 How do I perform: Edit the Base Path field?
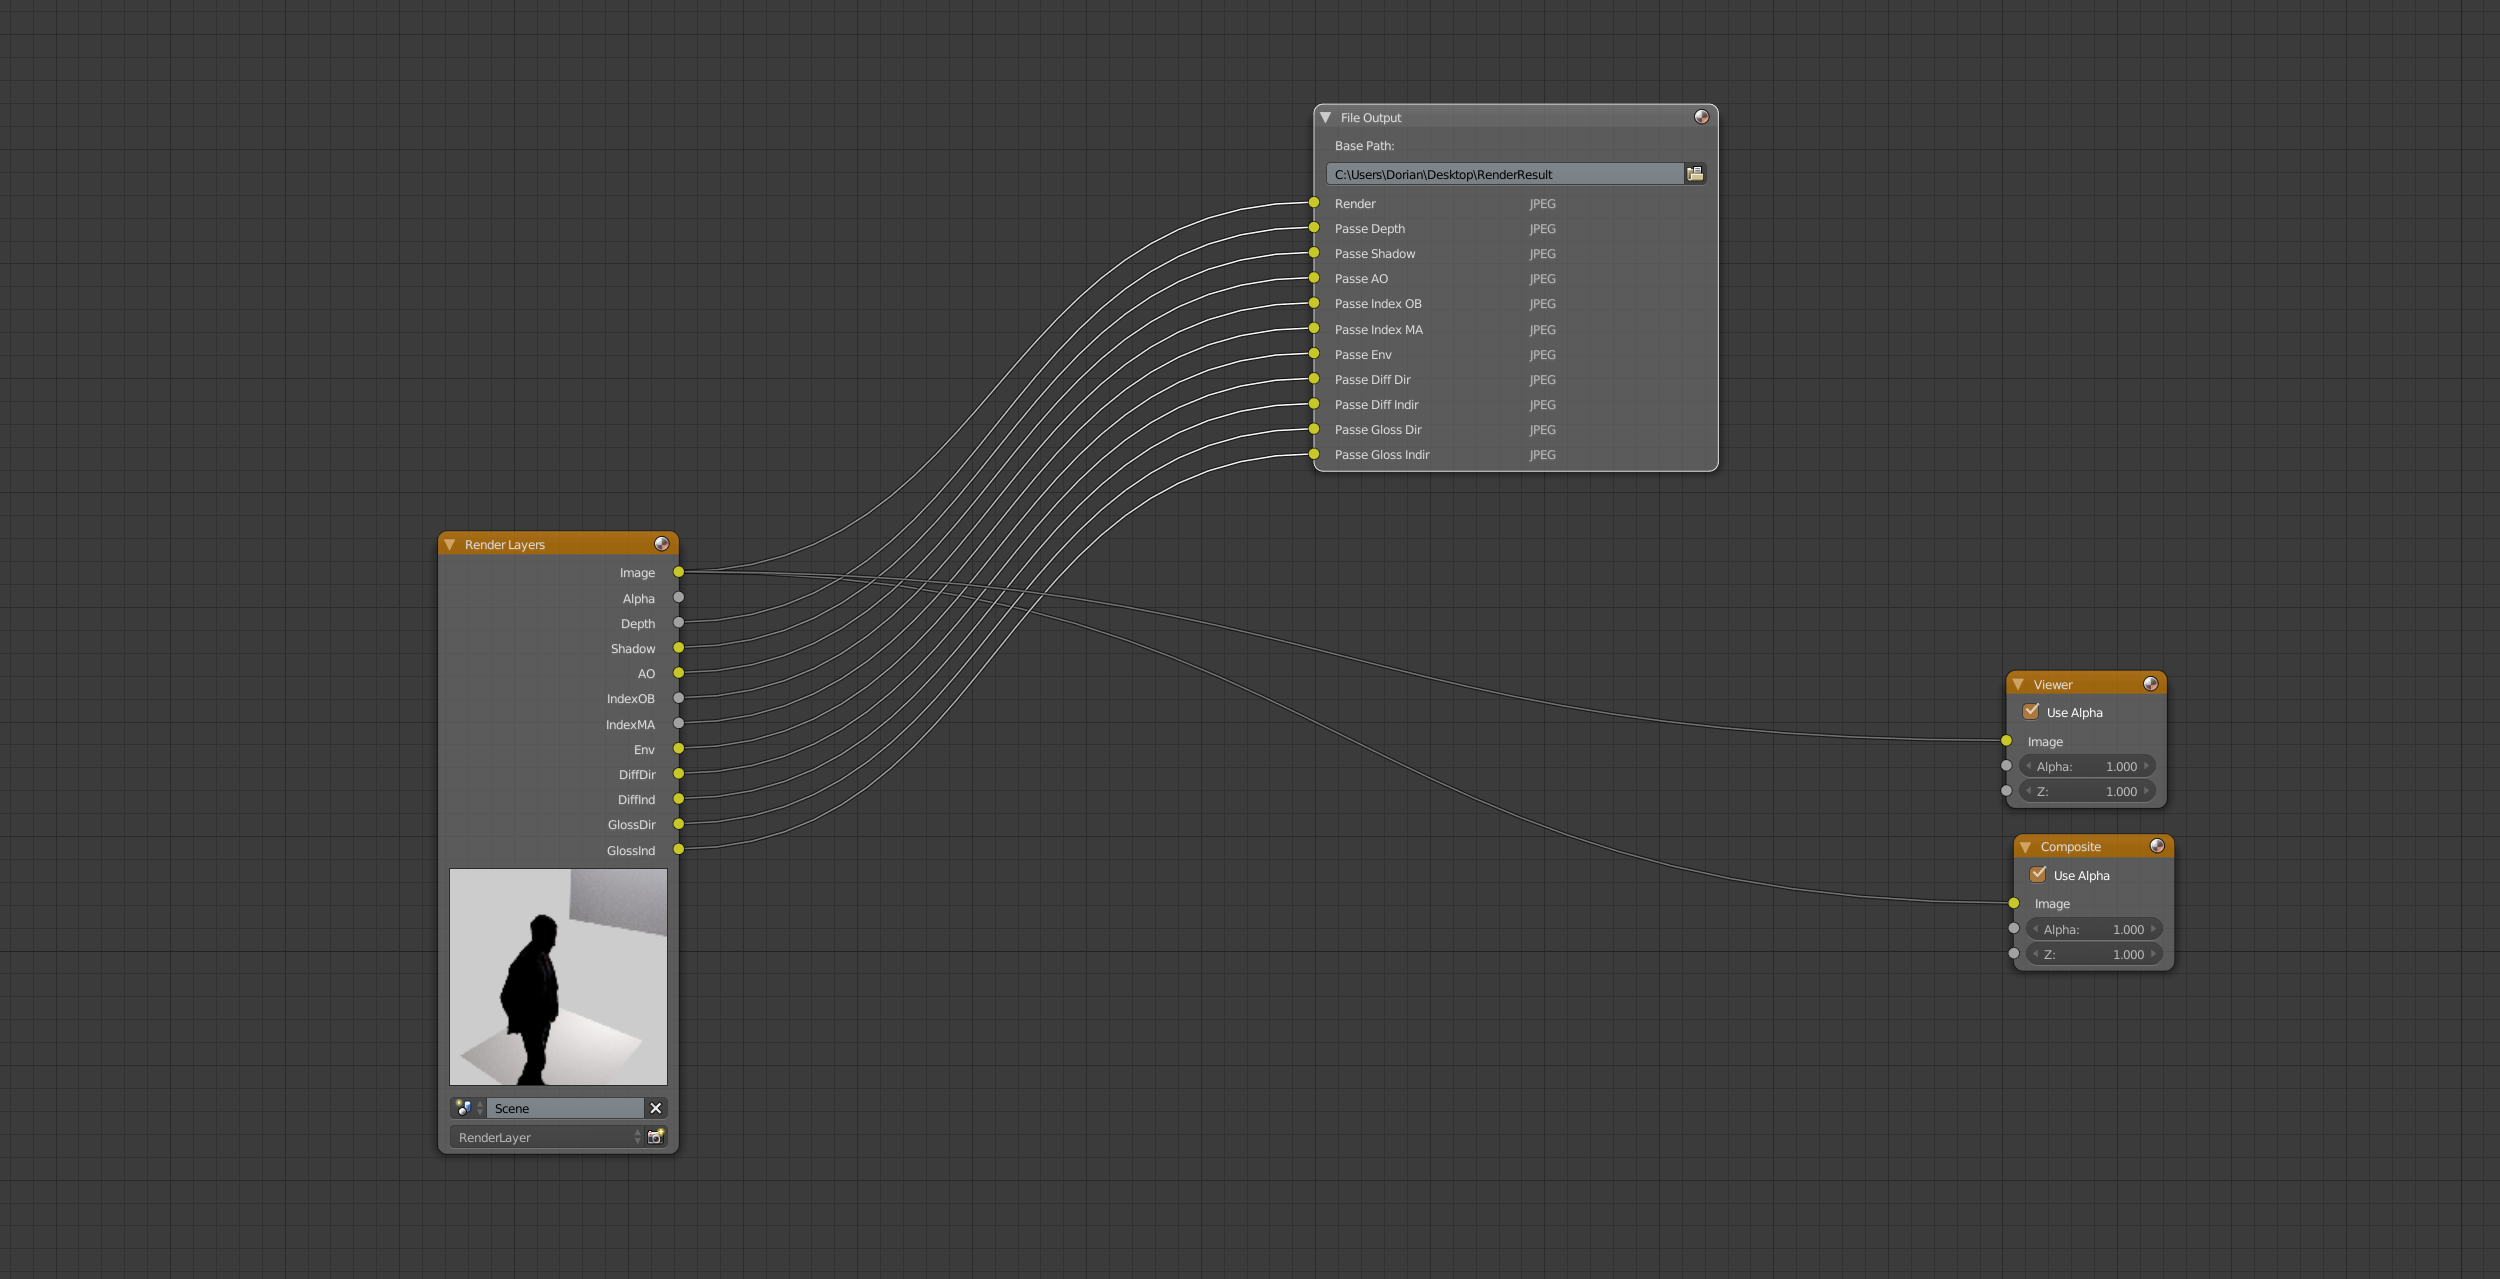coord(1505,174)
